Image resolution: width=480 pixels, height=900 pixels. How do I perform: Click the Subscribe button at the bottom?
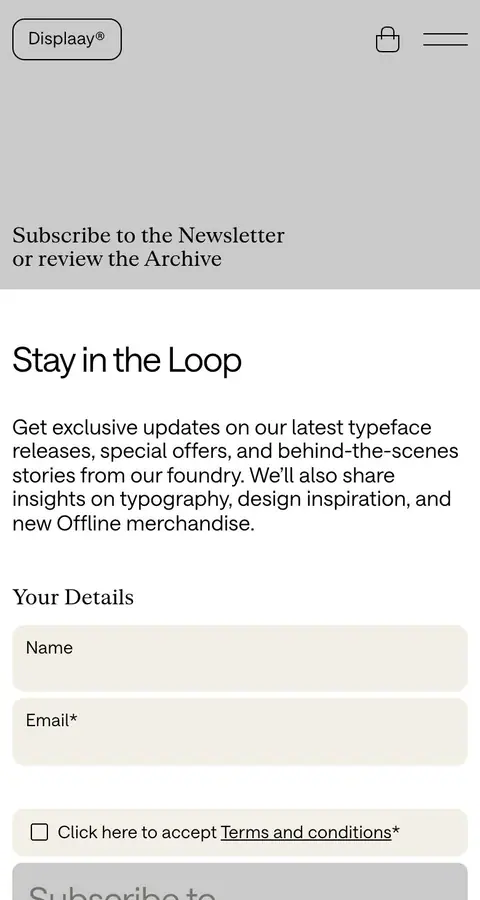240,882
